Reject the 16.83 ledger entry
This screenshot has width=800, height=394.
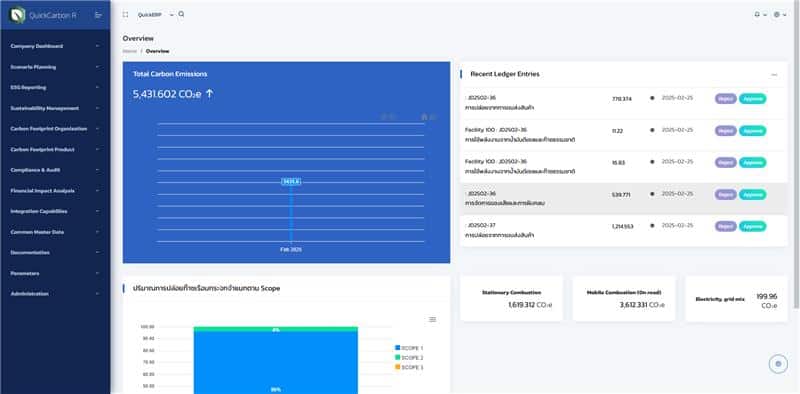coord(725,162)
